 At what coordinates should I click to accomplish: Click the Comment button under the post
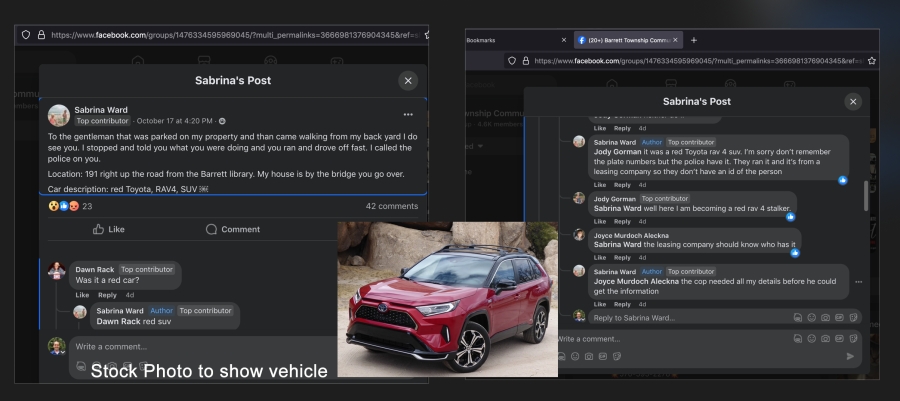coord(233,229)
